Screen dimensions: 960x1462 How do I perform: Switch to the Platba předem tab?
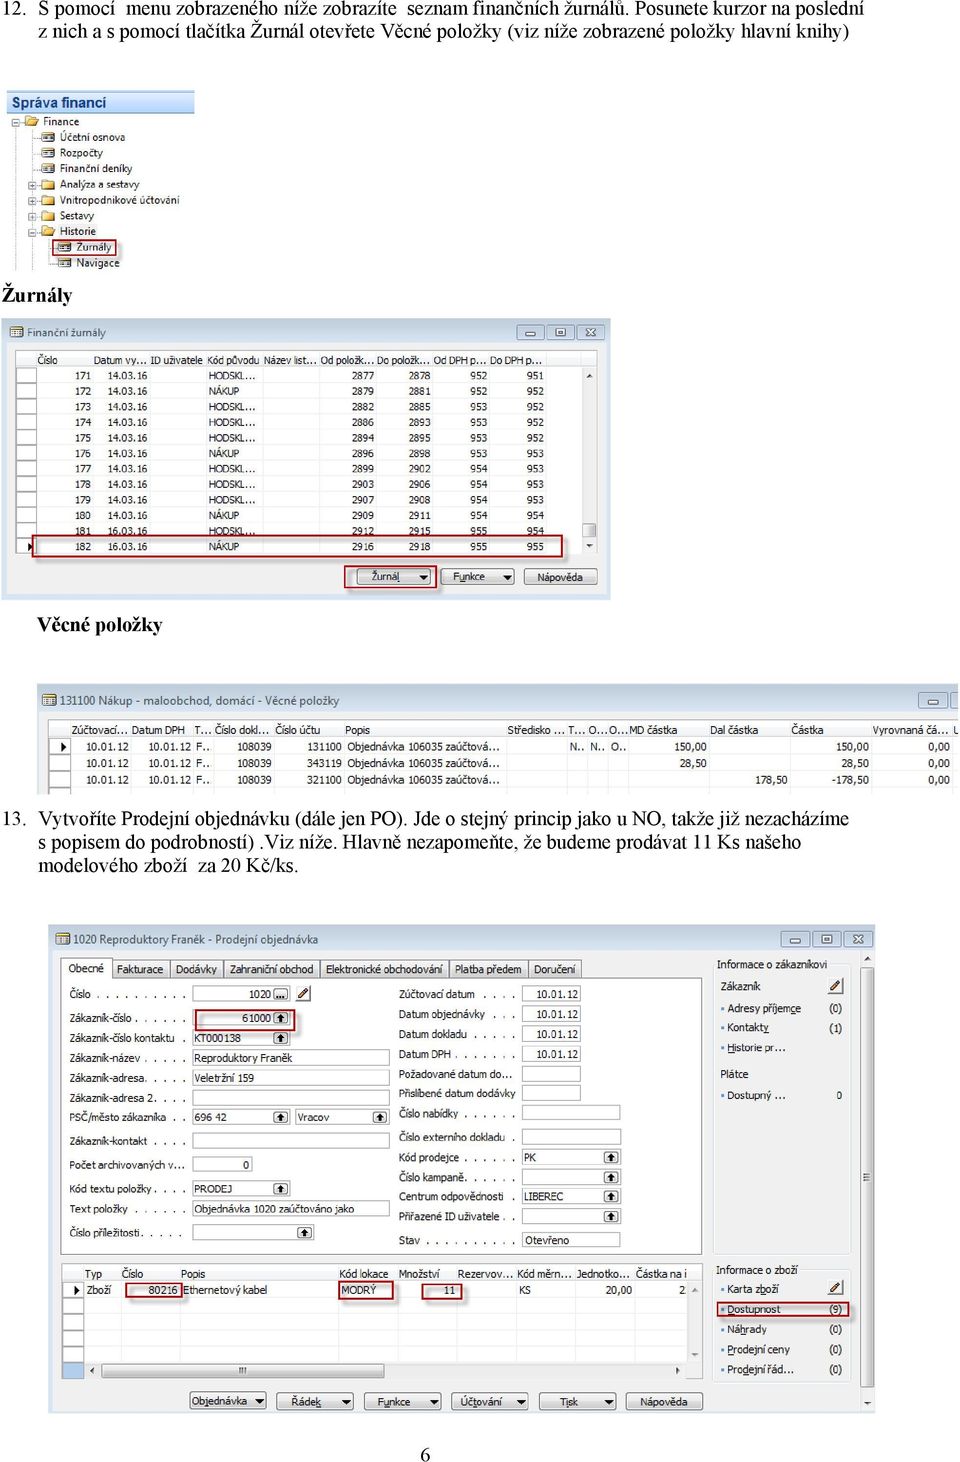[x=488, y=969]
